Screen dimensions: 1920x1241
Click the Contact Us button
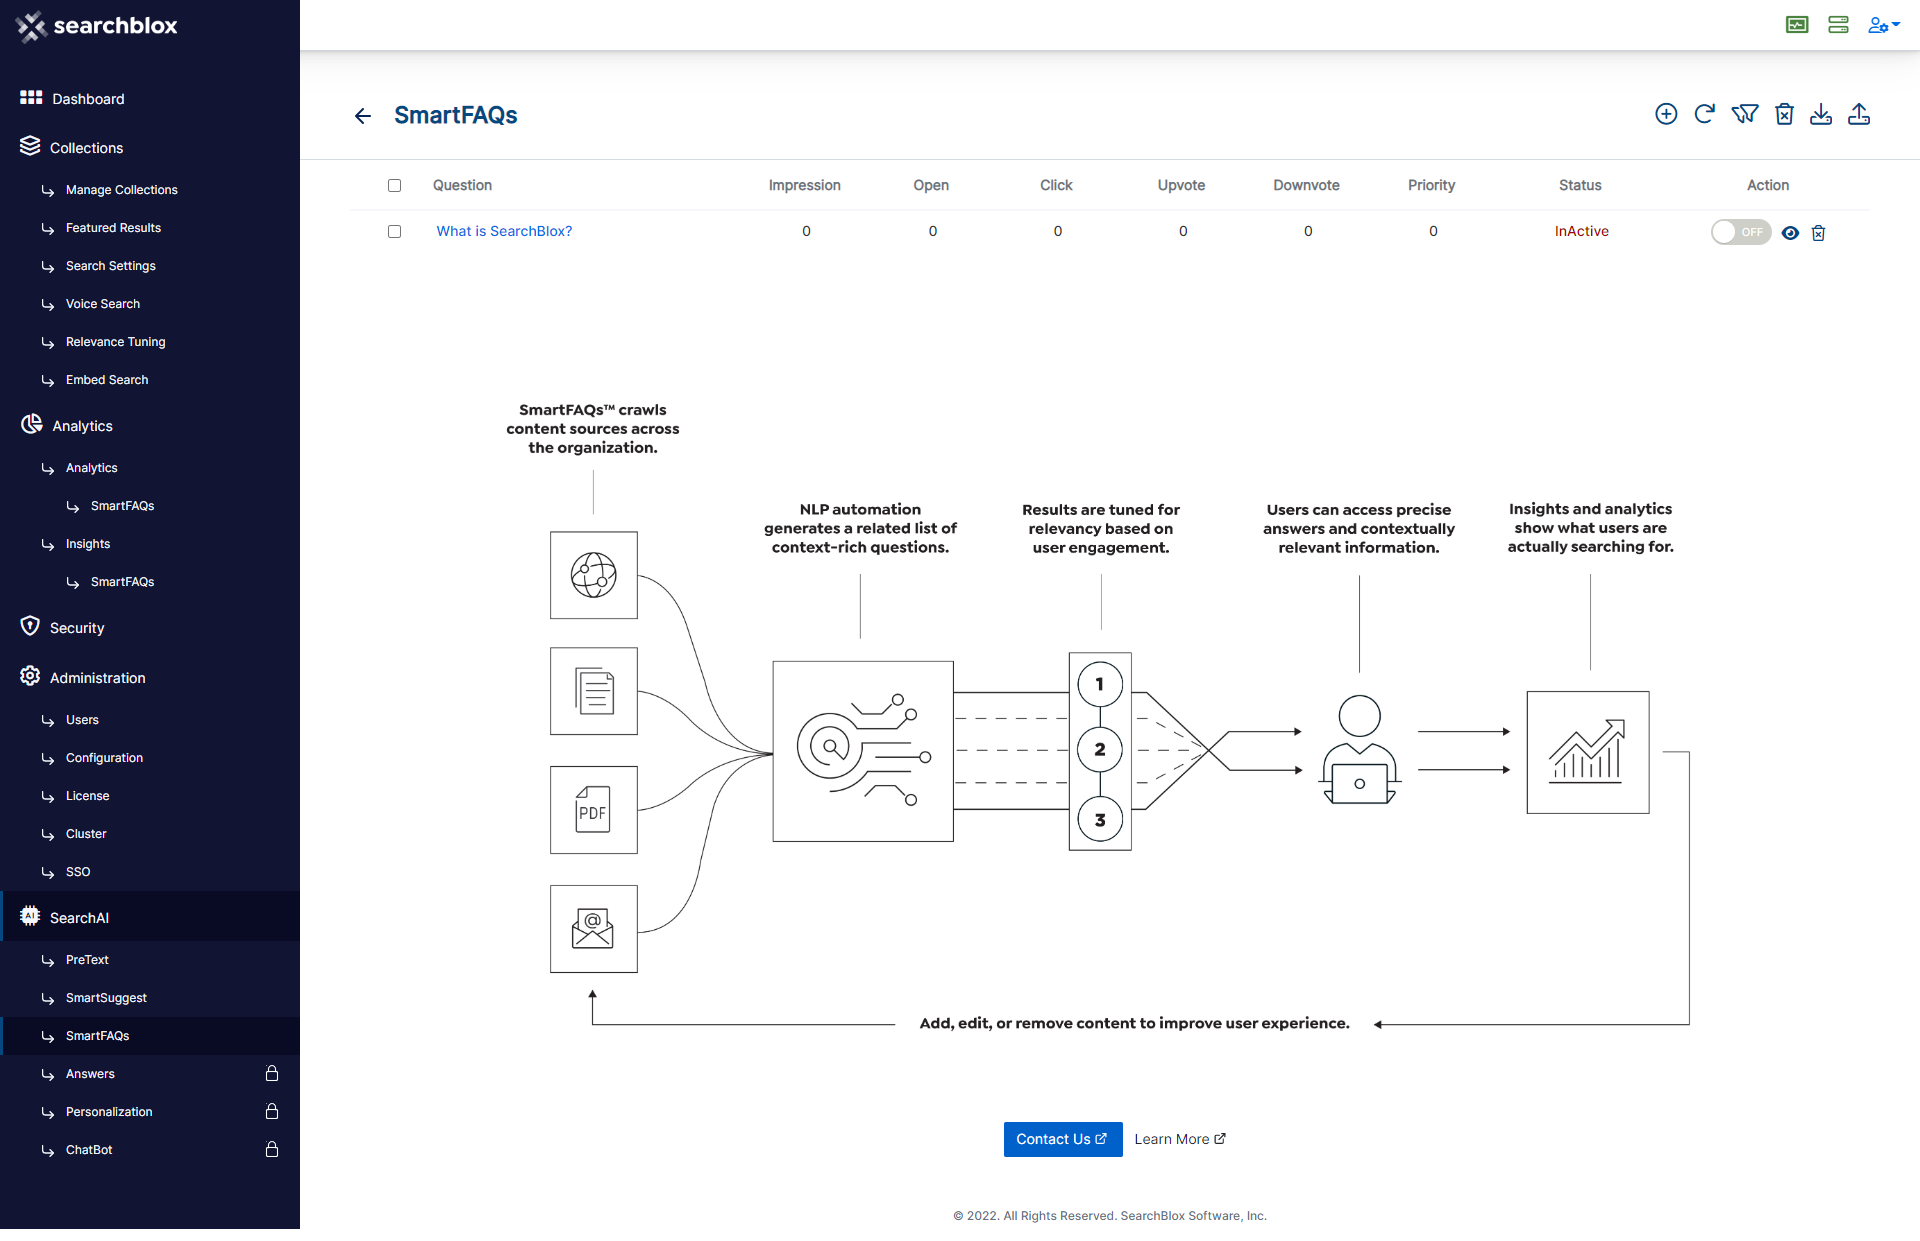point(1062,1139)
